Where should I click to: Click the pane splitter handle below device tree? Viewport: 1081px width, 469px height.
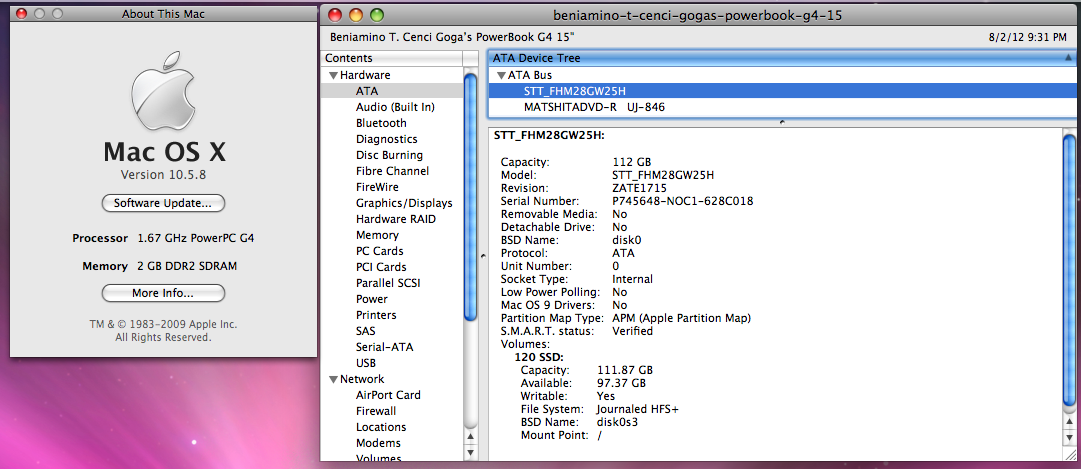[781, 122]
